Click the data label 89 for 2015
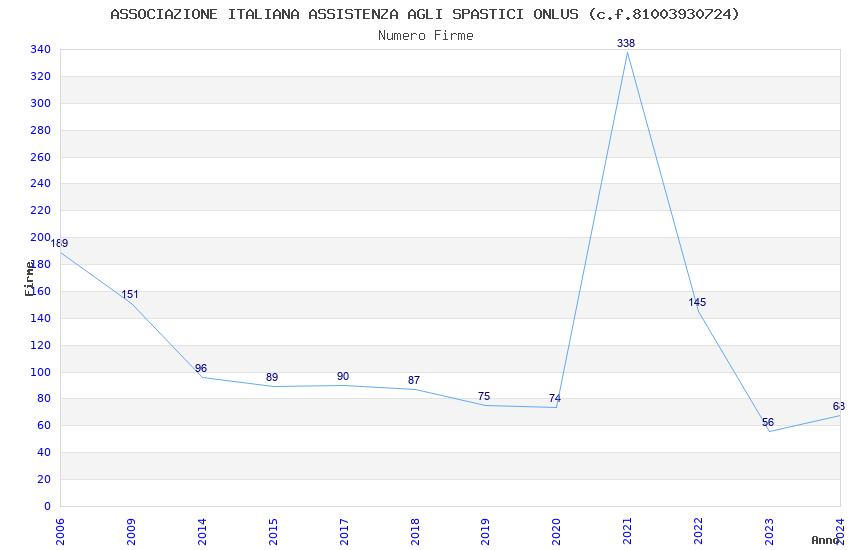Image resolution: width=850 pixels, height=550 pixels. tap(272, 377)
